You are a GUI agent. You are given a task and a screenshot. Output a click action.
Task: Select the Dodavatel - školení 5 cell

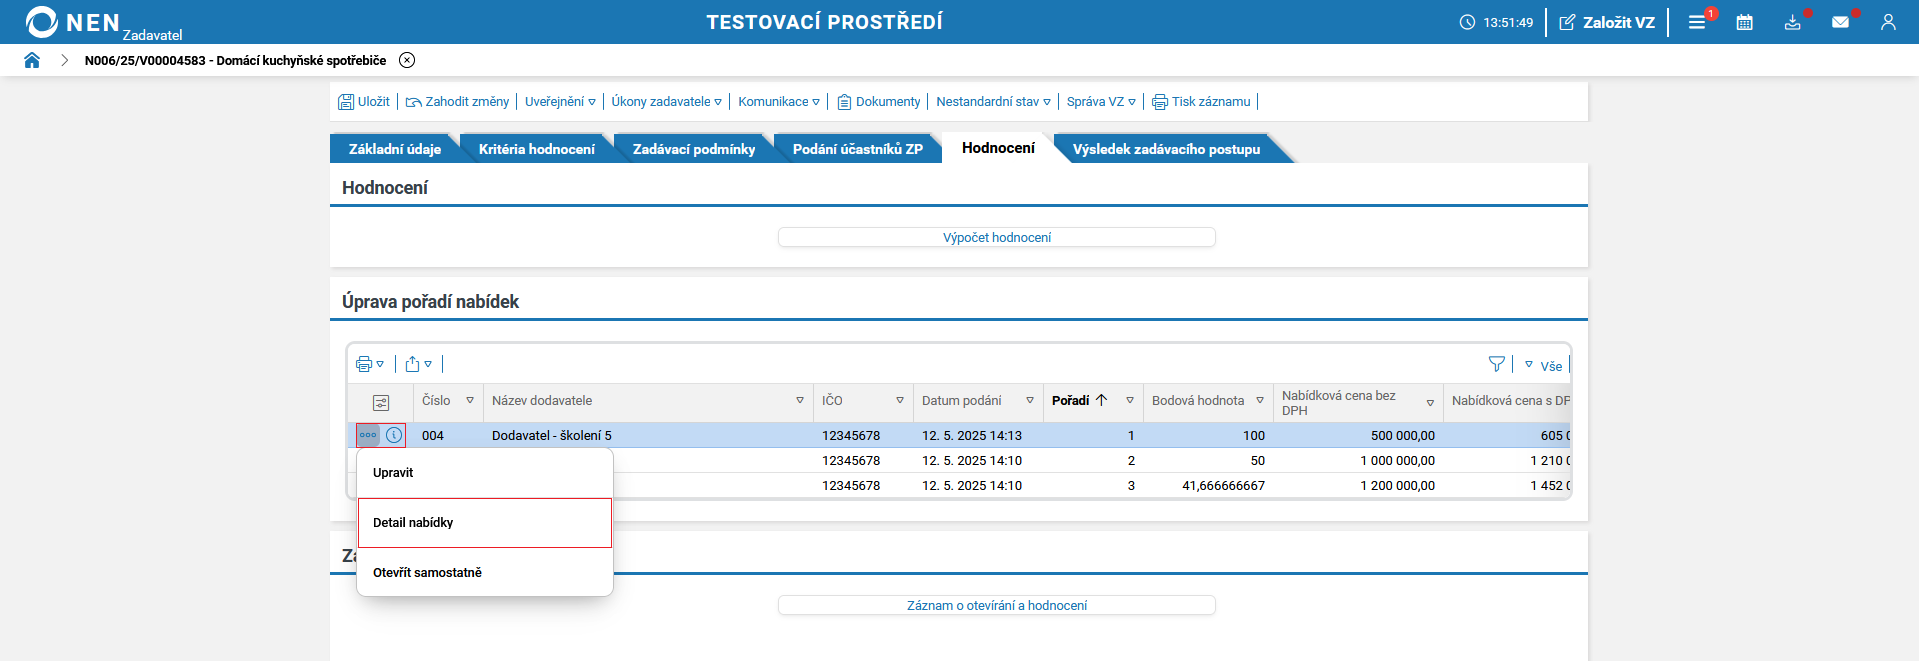coord(648,435)
